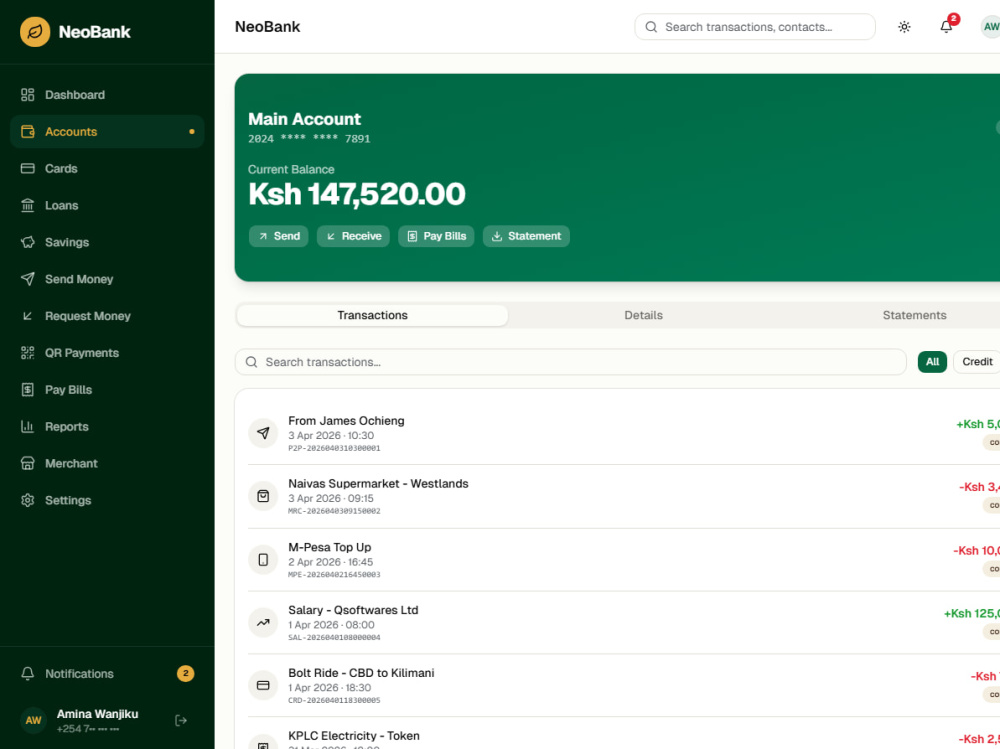Click the Notifications badge showing 2
1000x749 pixels.
point(186,674)
